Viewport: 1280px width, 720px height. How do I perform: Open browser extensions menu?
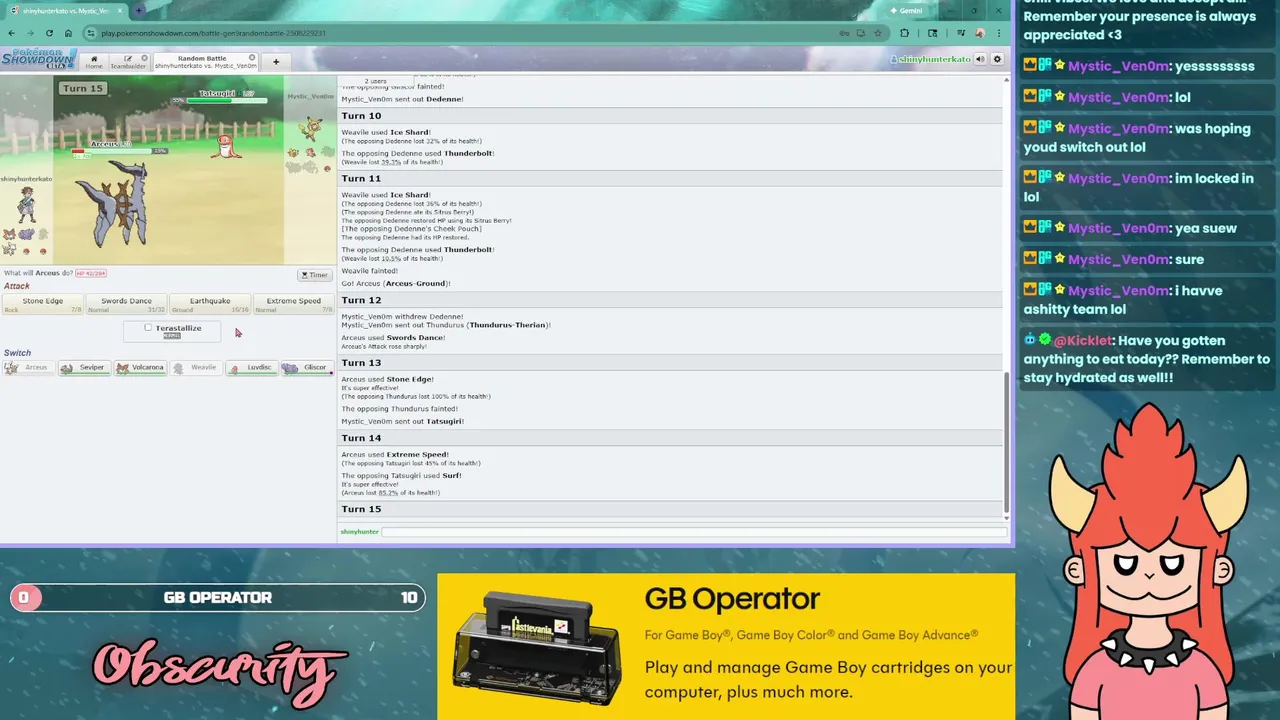pyautogui.click(x=905, y=33)
